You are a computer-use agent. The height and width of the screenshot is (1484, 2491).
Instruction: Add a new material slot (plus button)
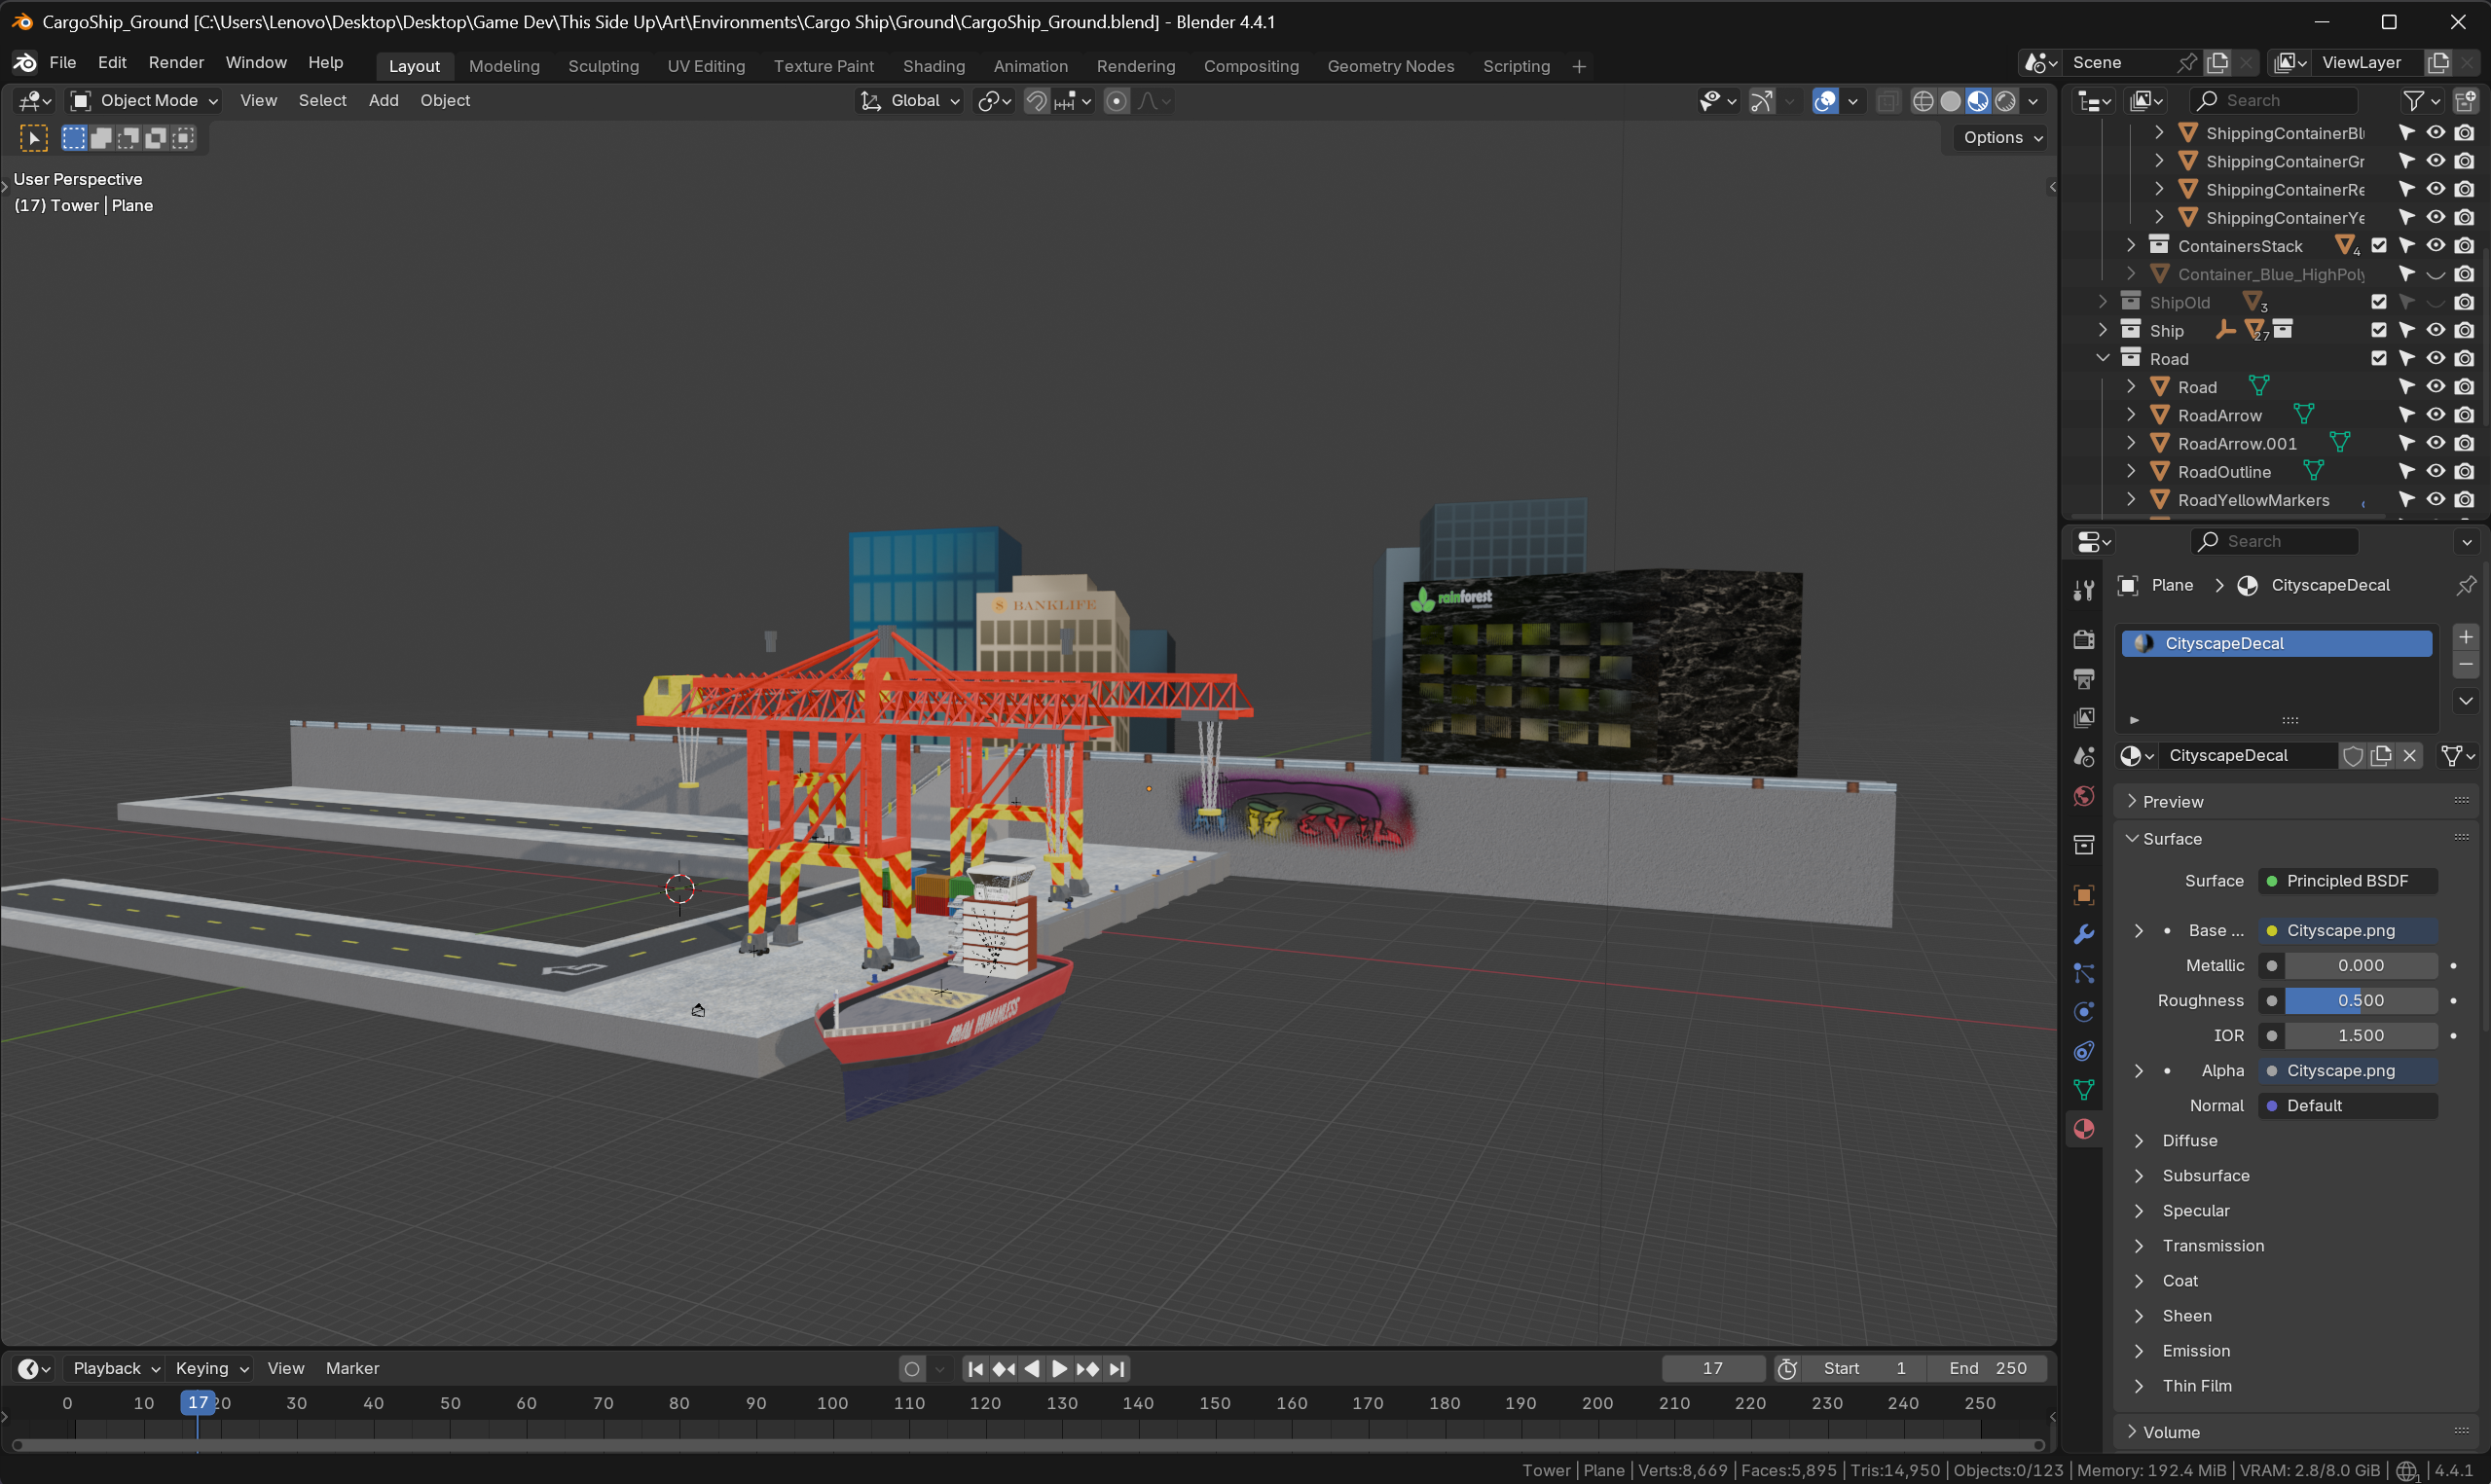click(2466, 637)
